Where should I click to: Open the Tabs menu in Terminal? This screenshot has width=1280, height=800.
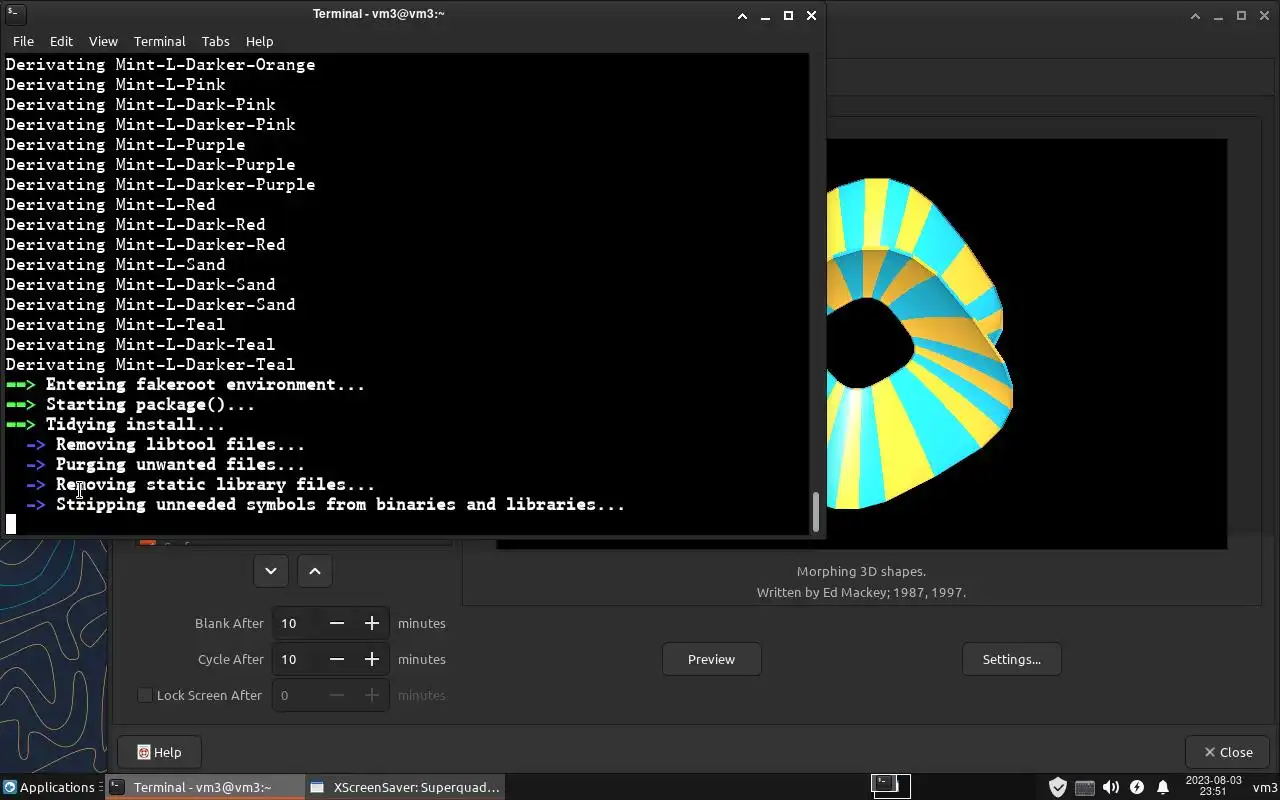(x=215, y=41)
